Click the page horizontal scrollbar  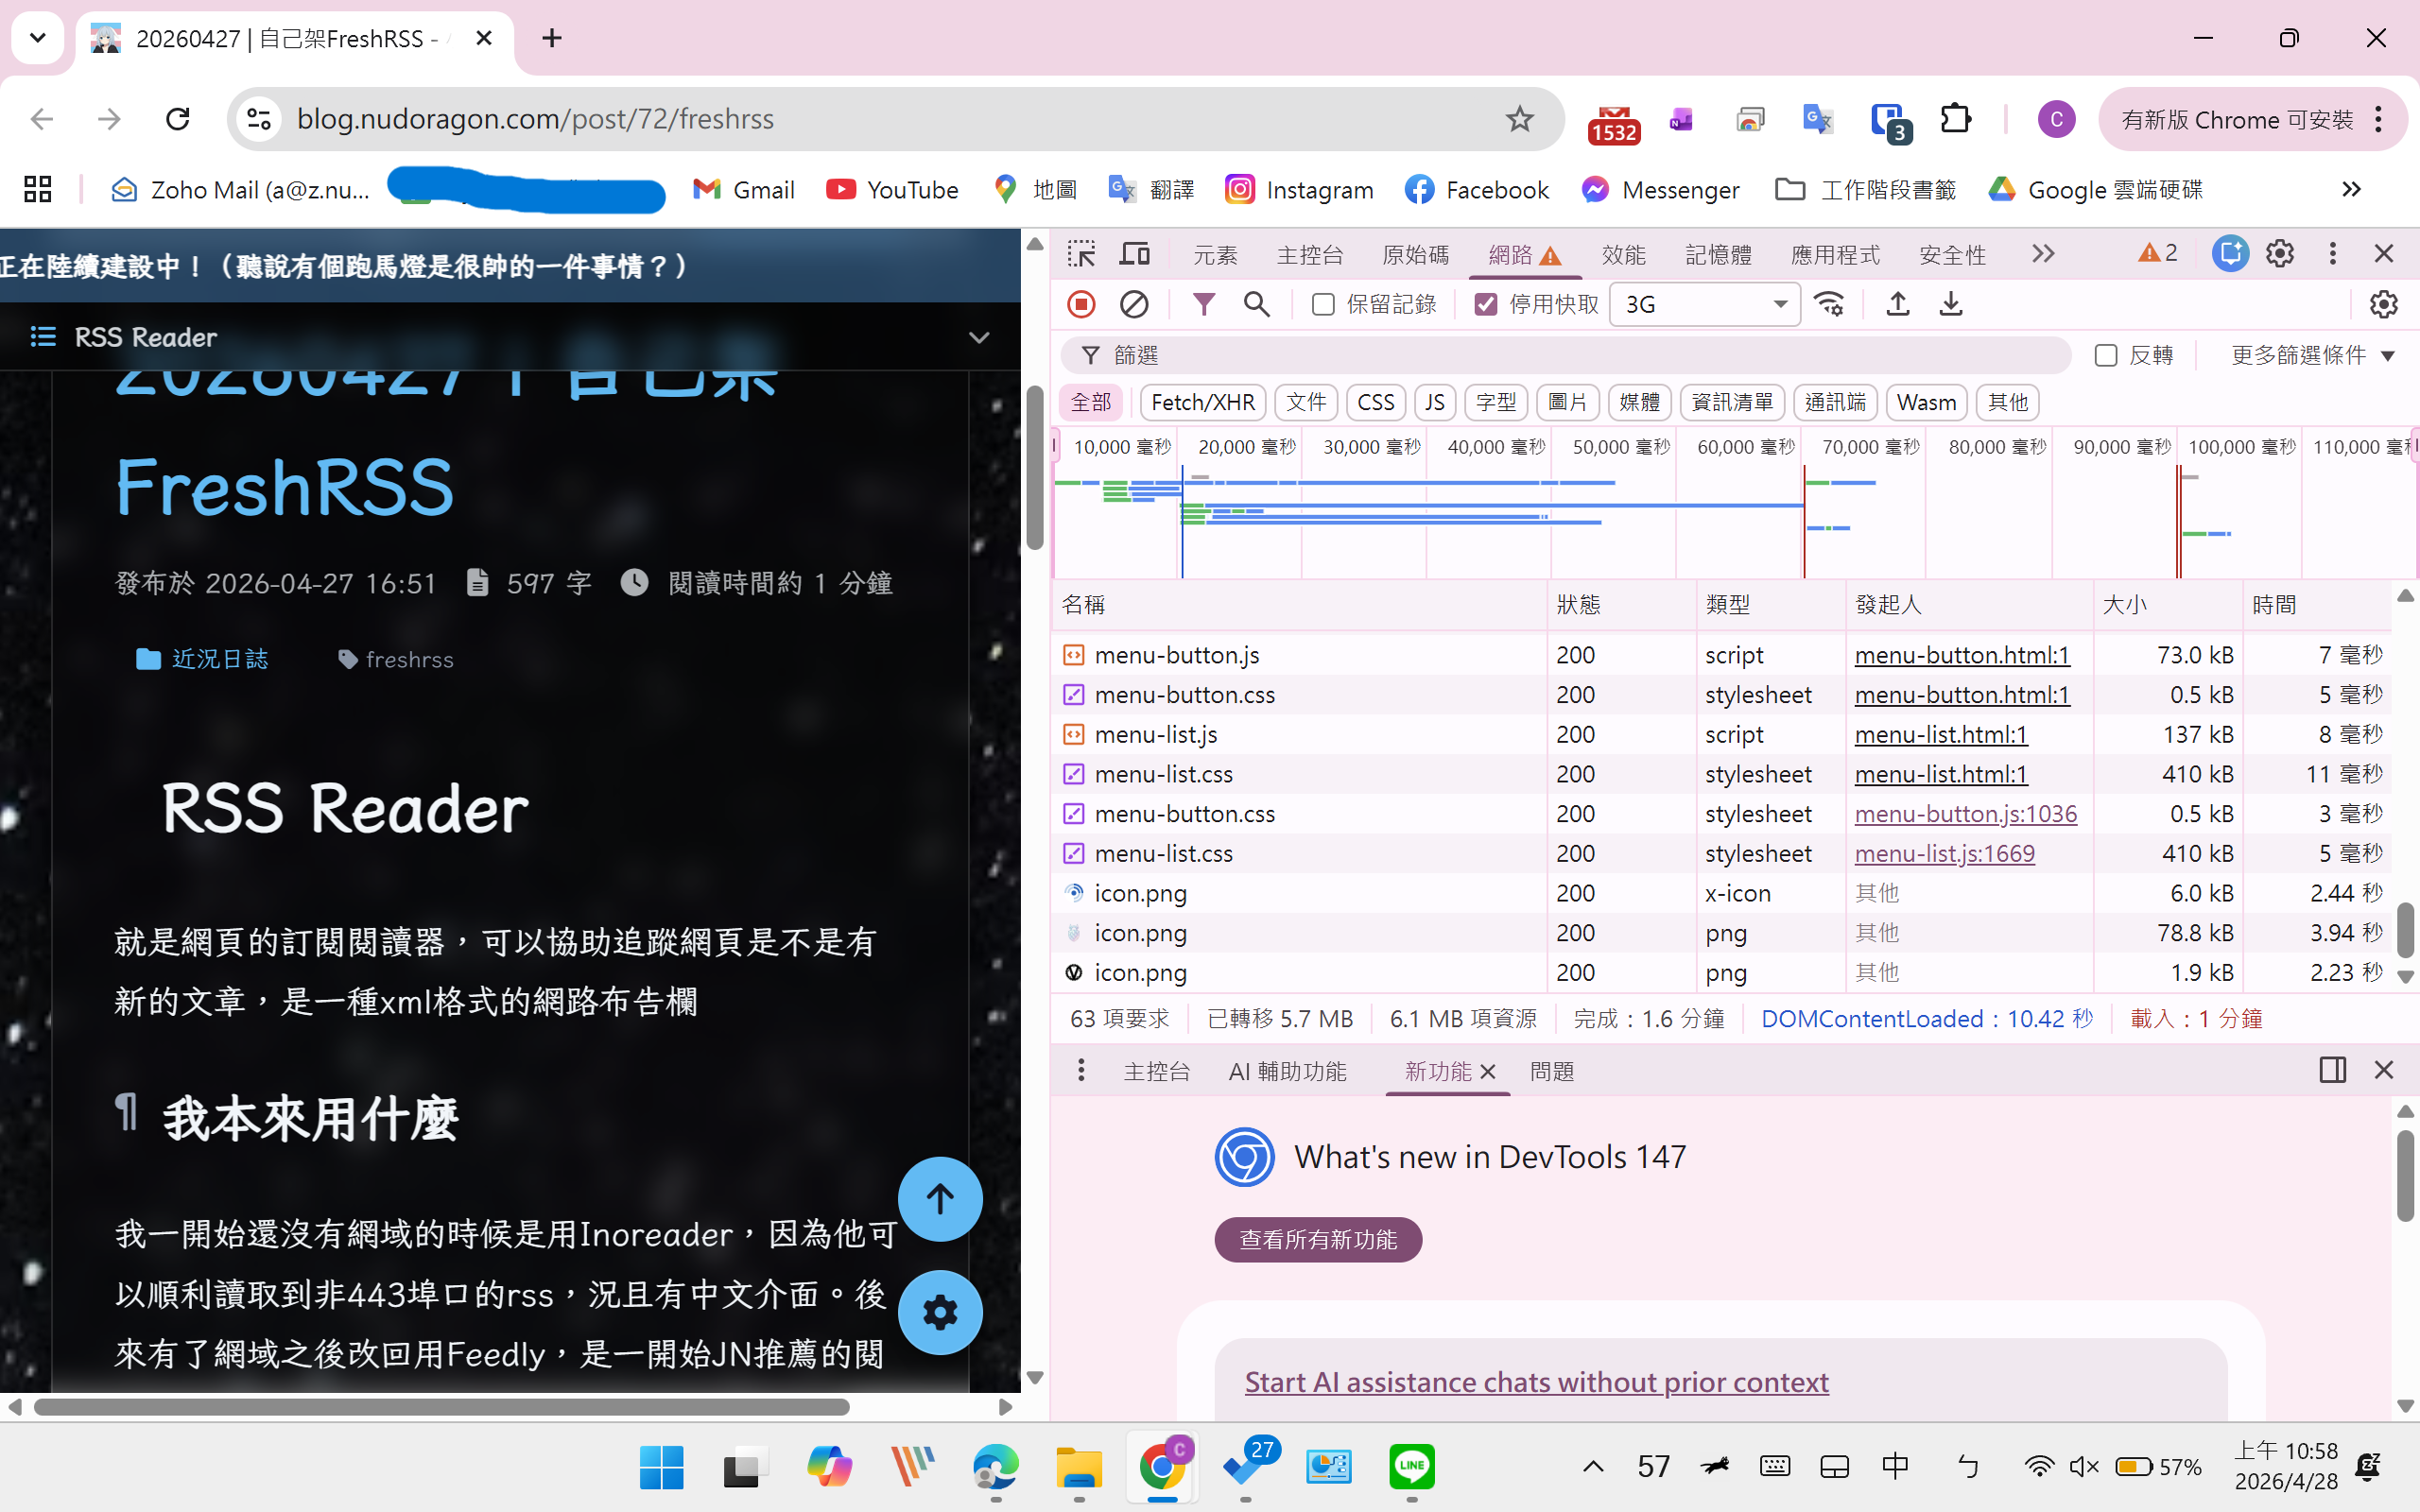(442, 1406)
